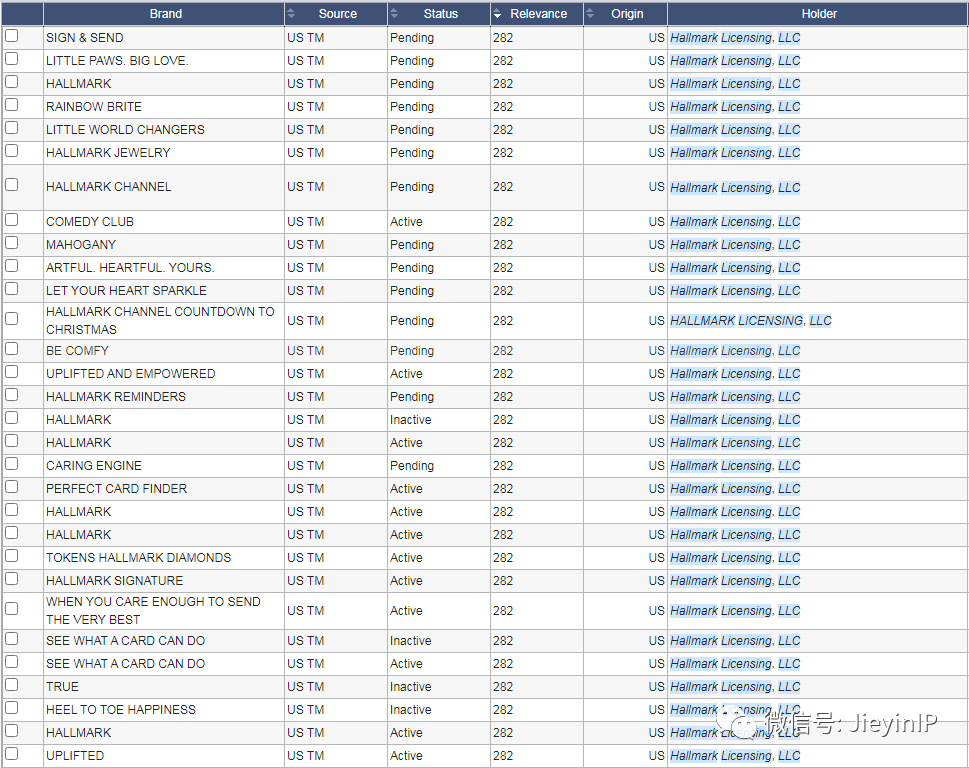Image resolution: width=969 pixels, height=768 pixels.
Task: Click brand name HALLMARK JEWELRY
Action: (108, 153)
